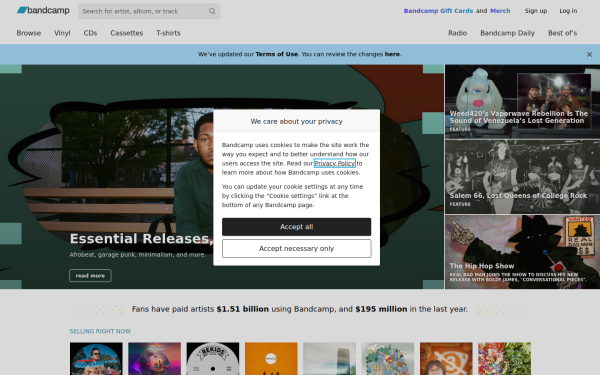Screen dimensions: 600x375
Task: Click Sign up
Action: pyautogui.click(x=536, y=11)
